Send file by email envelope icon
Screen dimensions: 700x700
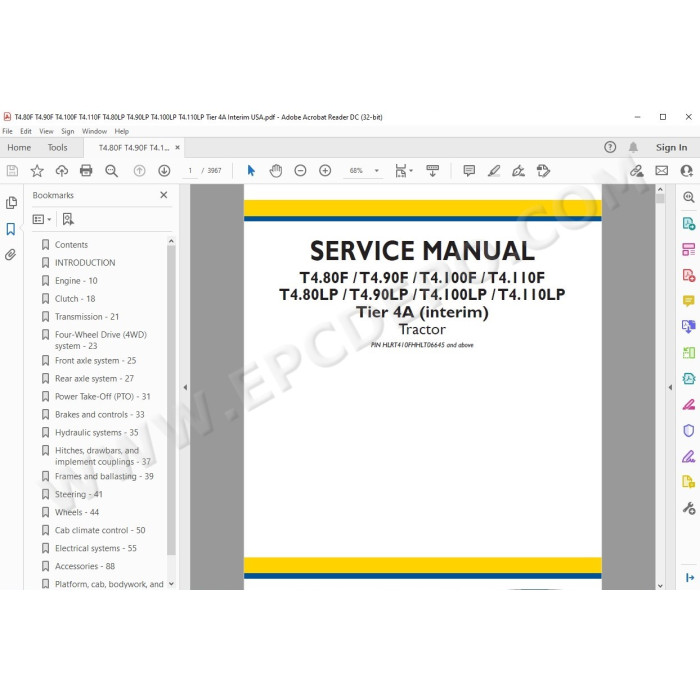[662, 171]
